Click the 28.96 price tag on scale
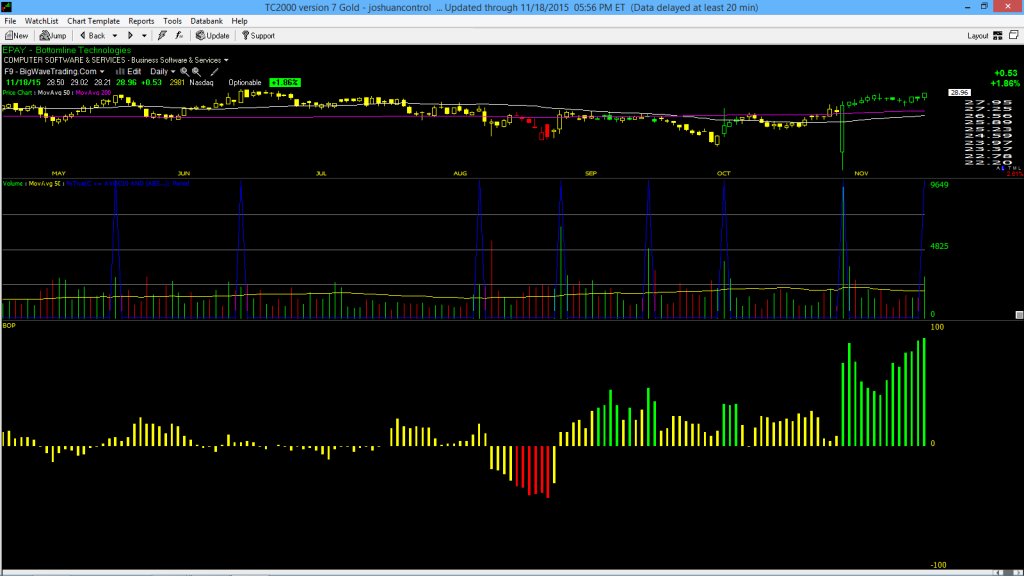 point(959,93)
